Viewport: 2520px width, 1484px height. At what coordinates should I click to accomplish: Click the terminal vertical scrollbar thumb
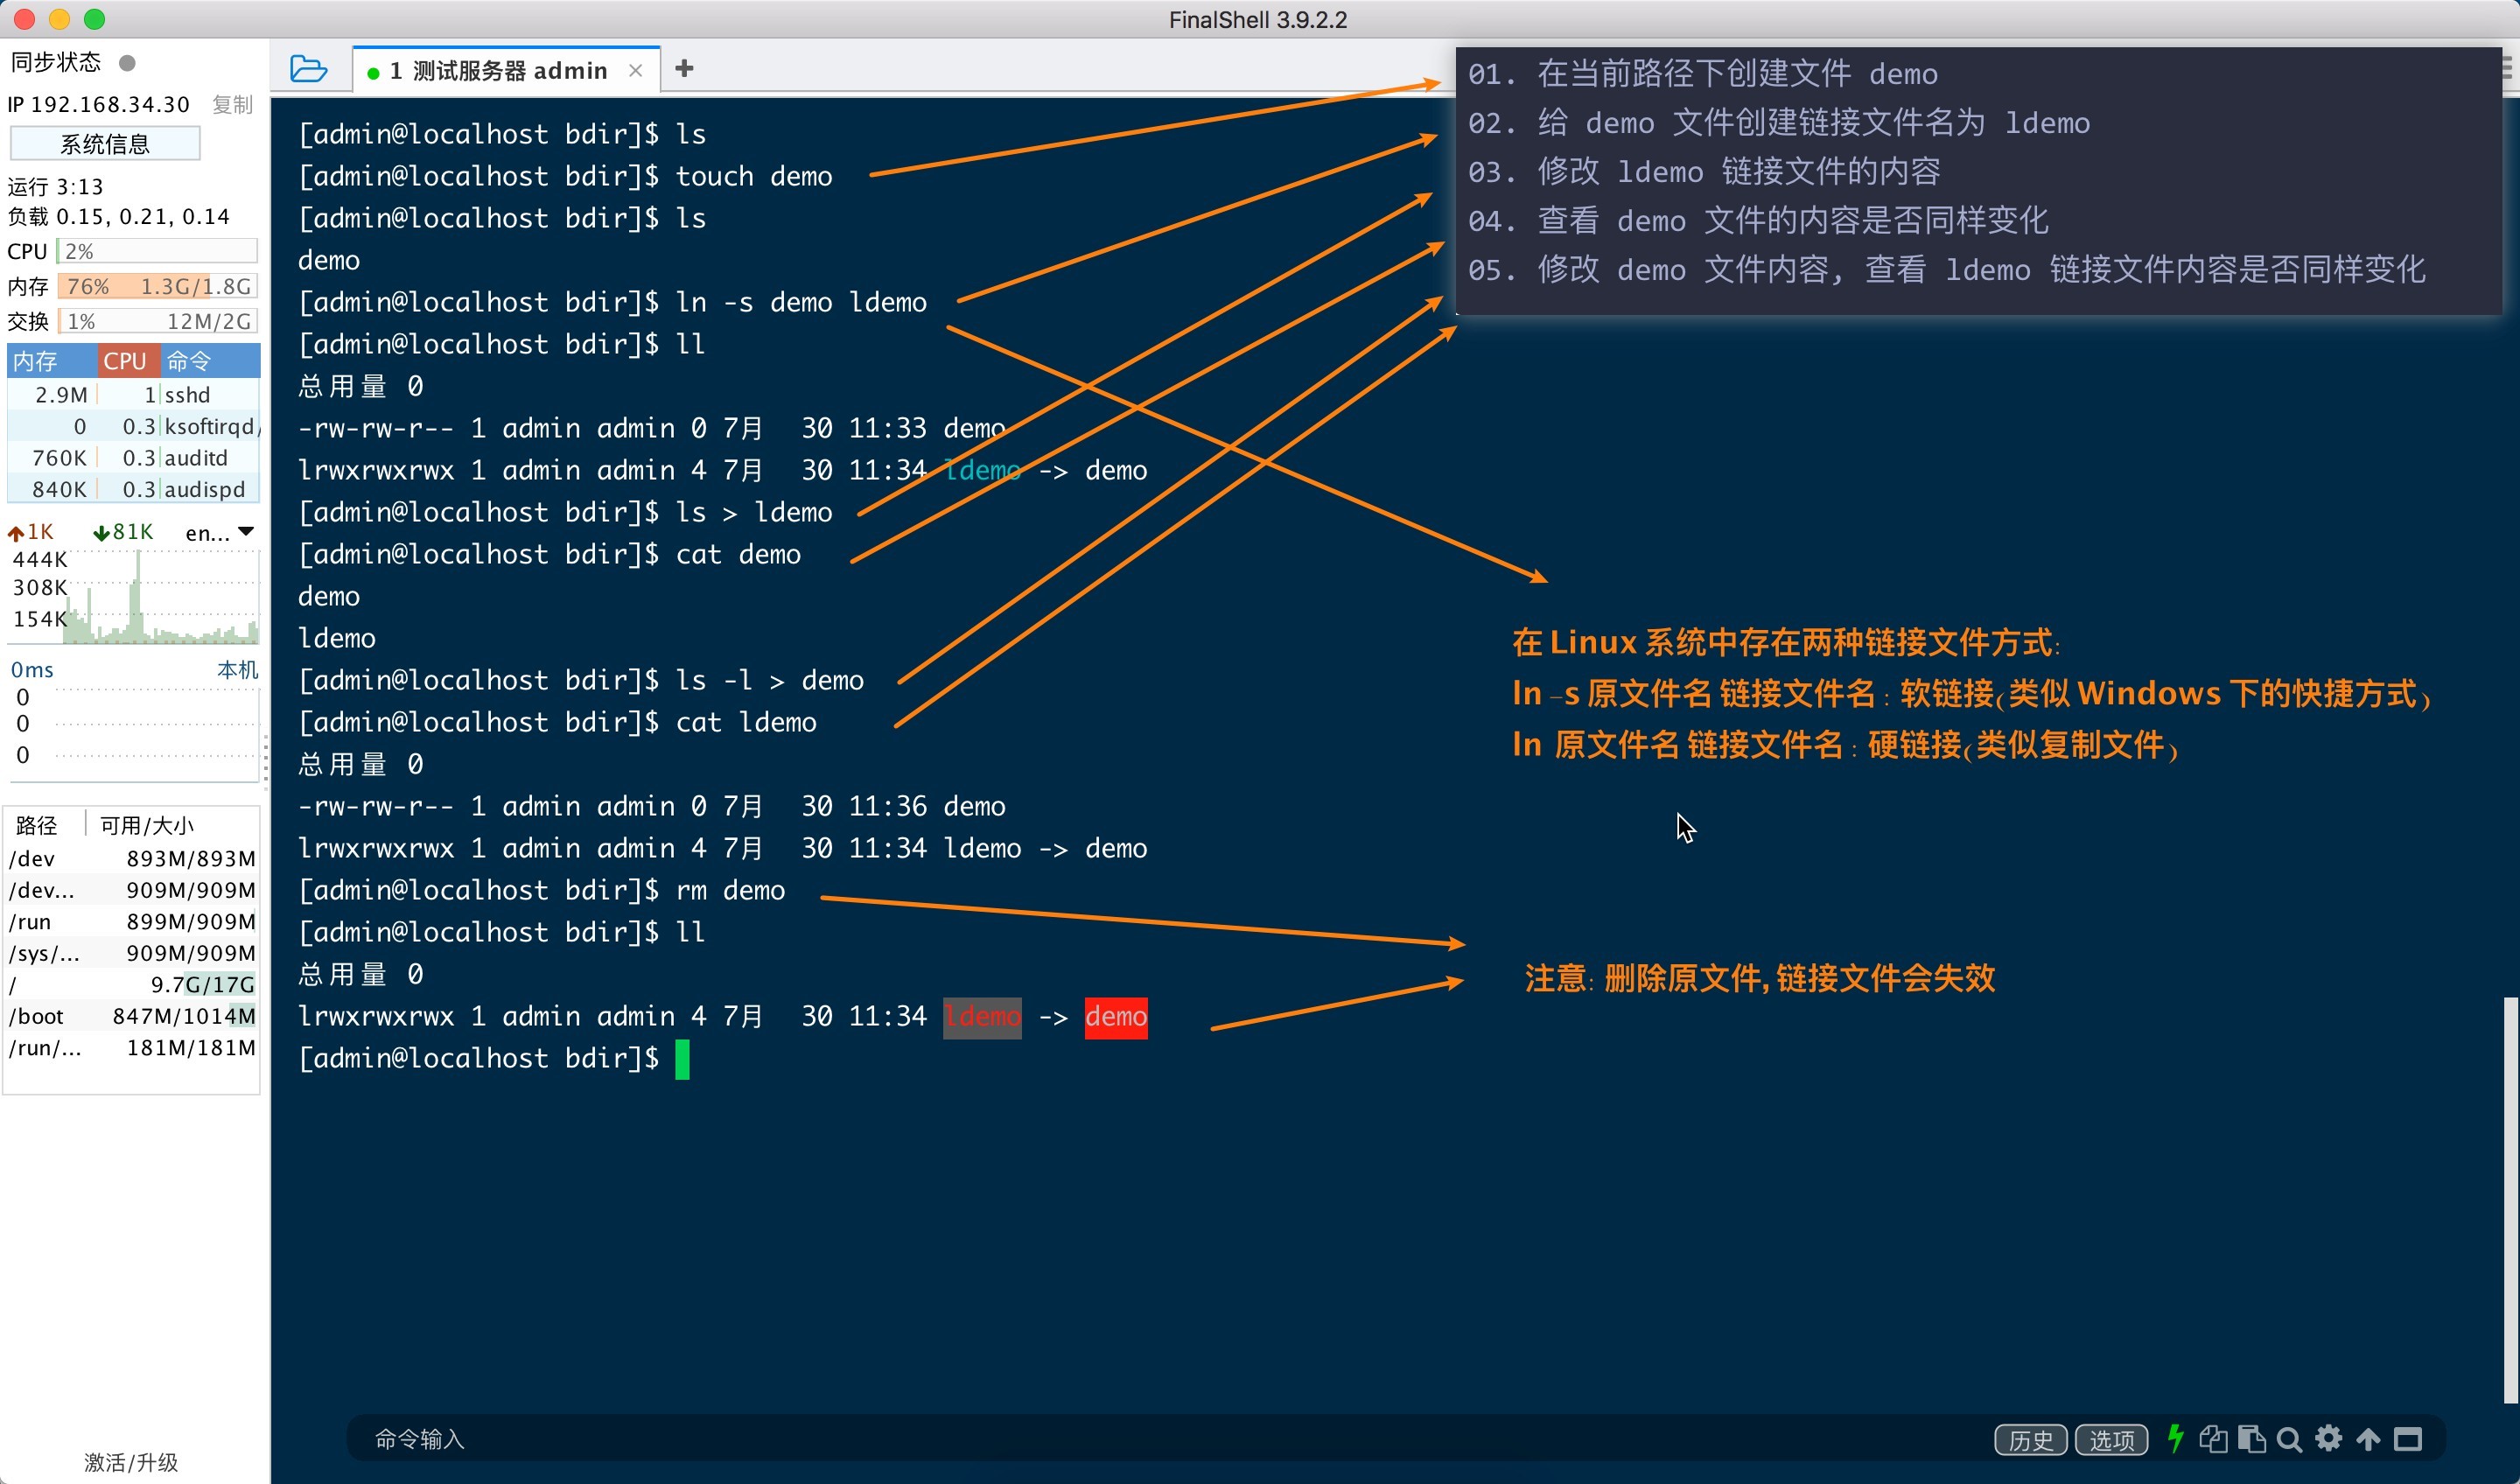(x=2510, y=1200)
